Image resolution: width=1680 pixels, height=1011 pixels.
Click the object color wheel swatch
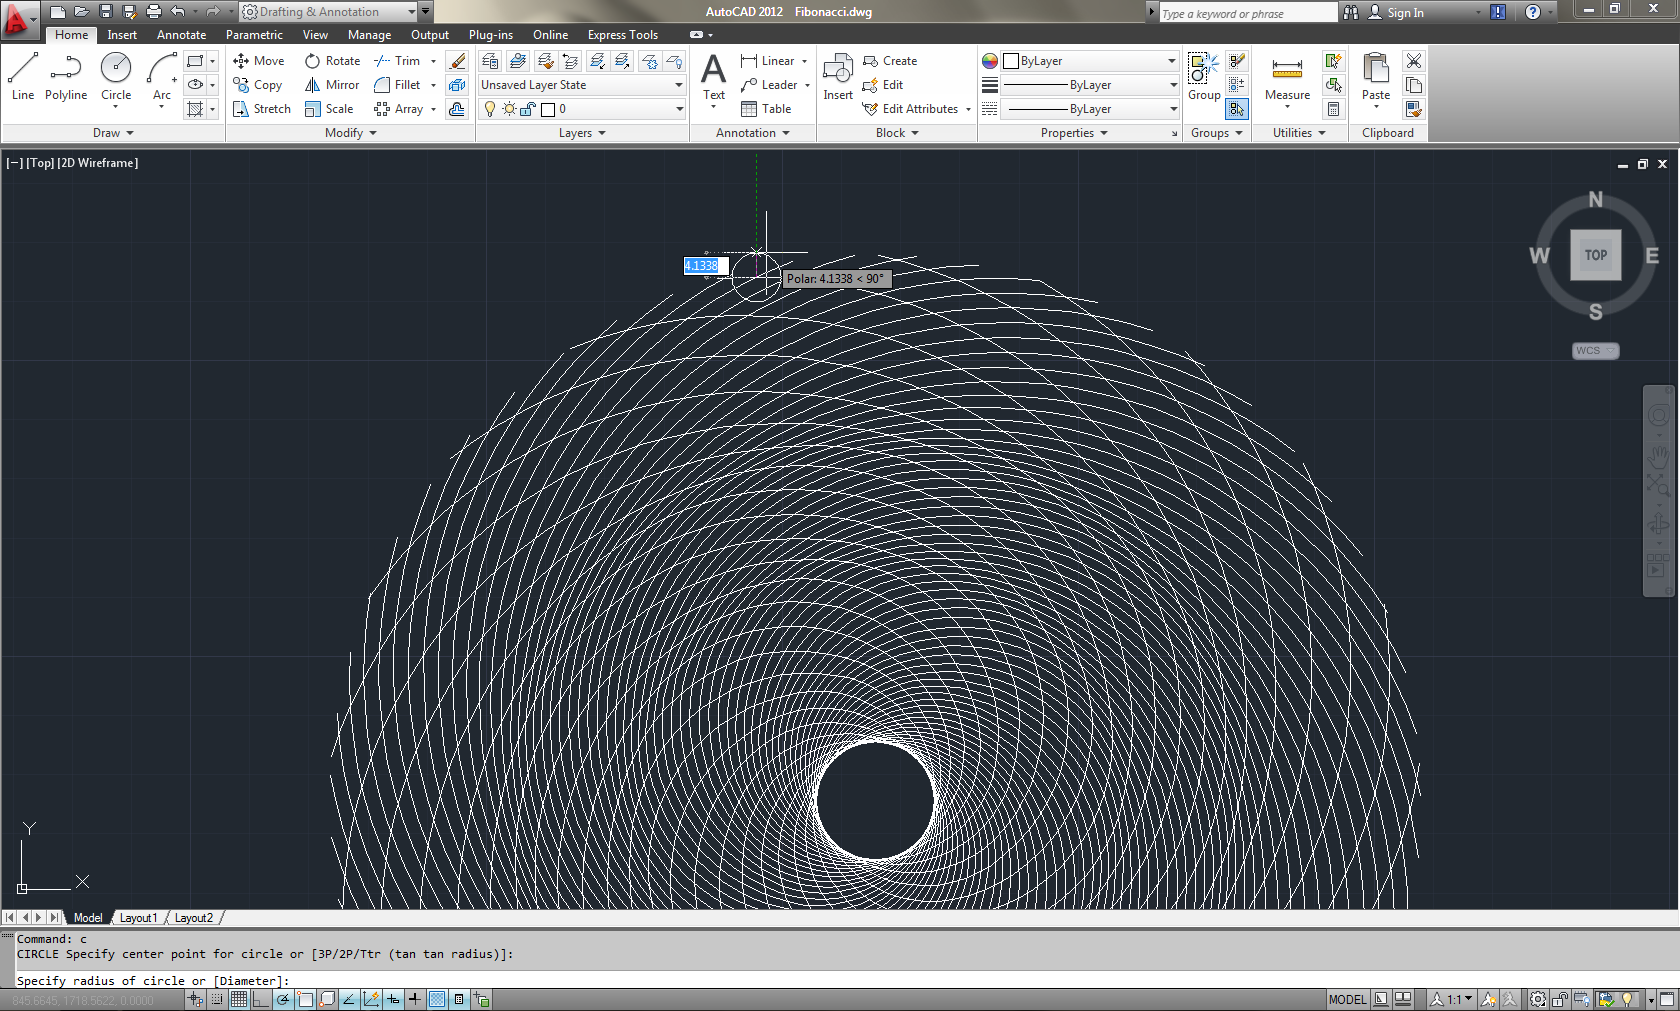point(990,61)
